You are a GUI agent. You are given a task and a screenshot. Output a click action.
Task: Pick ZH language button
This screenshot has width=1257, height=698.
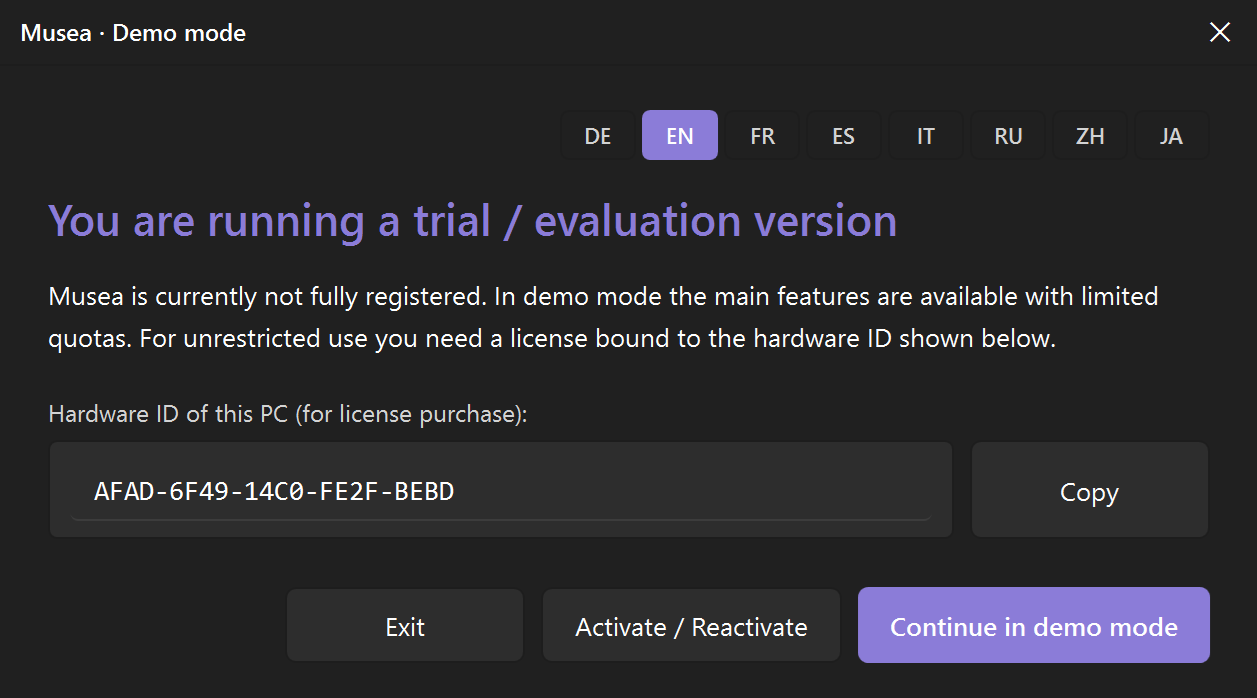pos(1090,135)
